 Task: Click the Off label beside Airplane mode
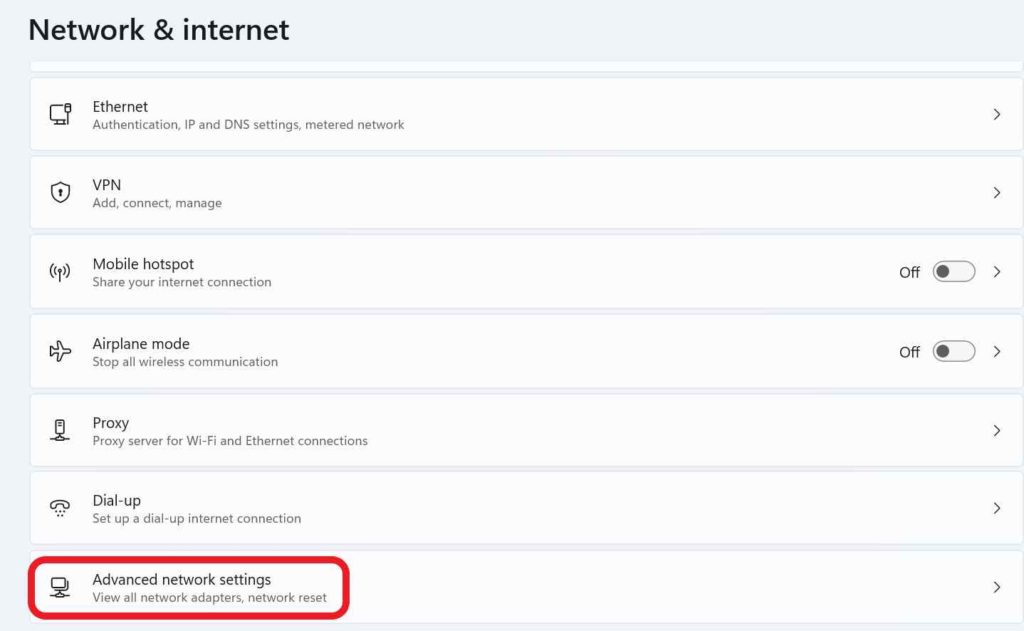[909, 352]
